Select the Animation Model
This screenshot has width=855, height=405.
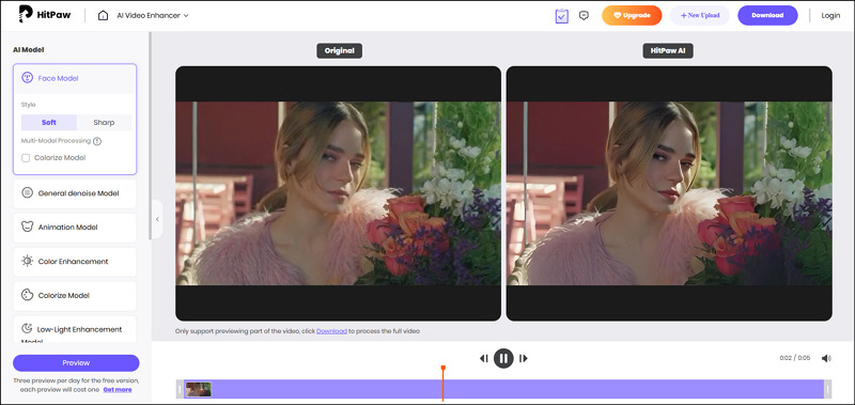point(75,227)
